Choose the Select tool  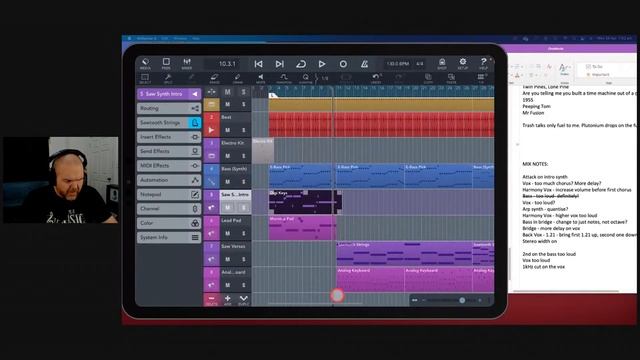coord(145,79)
